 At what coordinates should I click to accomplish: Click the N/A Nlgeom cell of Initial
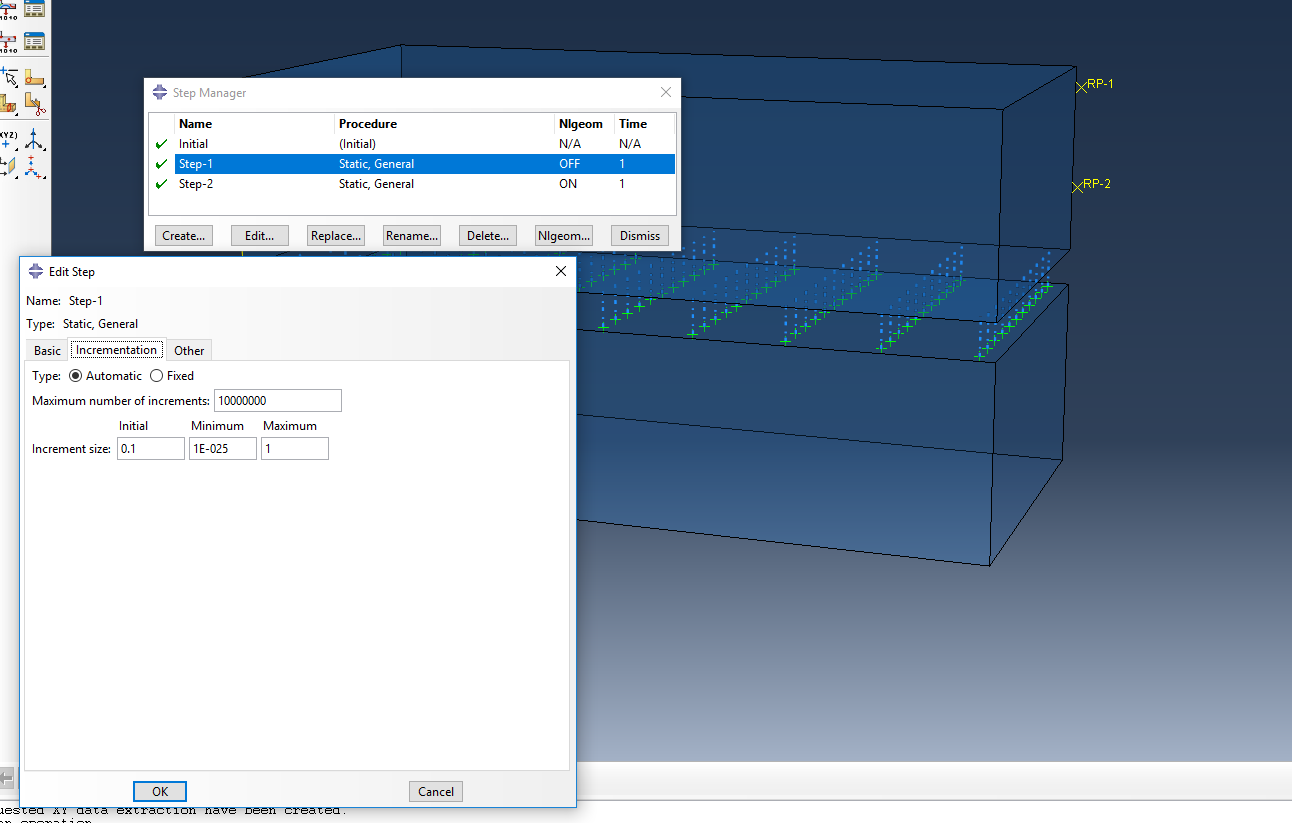[x=570, y=144]
